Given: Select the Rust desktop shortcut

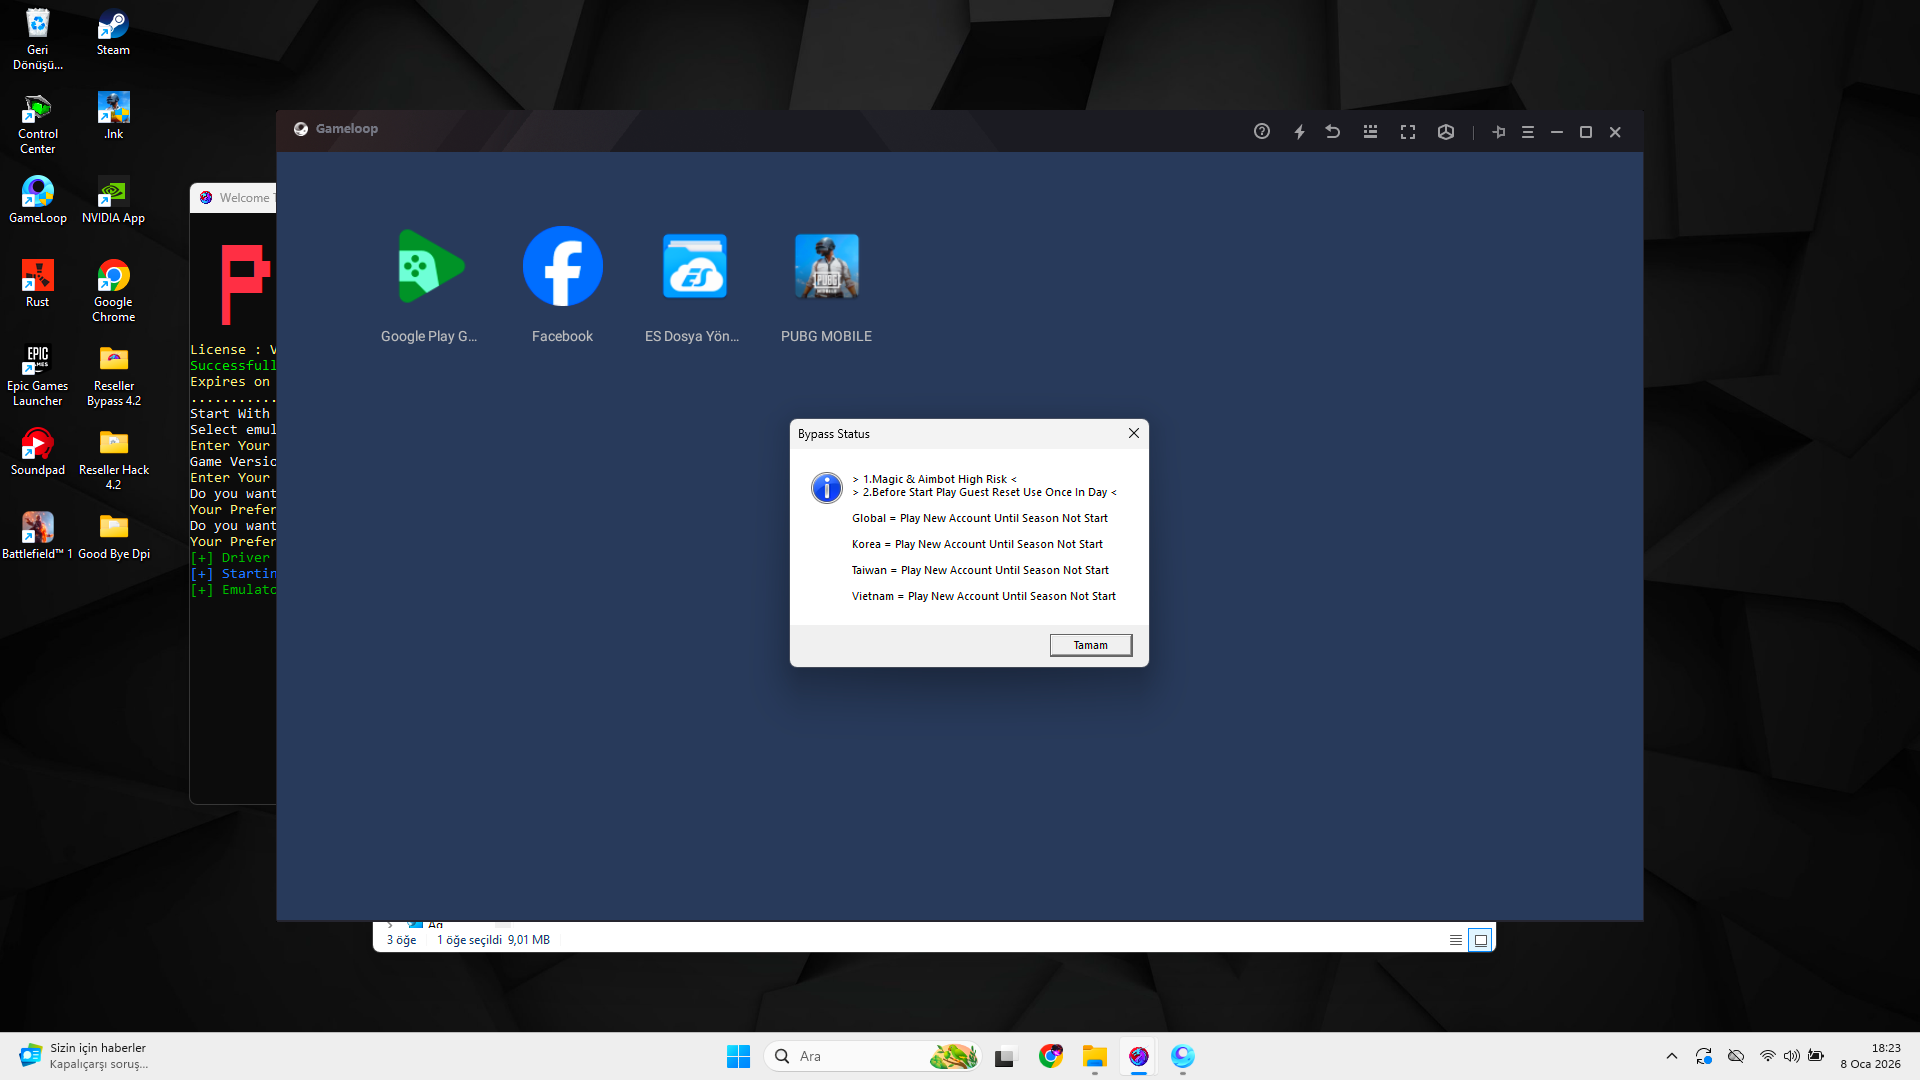Looking at the screenshot, I should point(38,284).
